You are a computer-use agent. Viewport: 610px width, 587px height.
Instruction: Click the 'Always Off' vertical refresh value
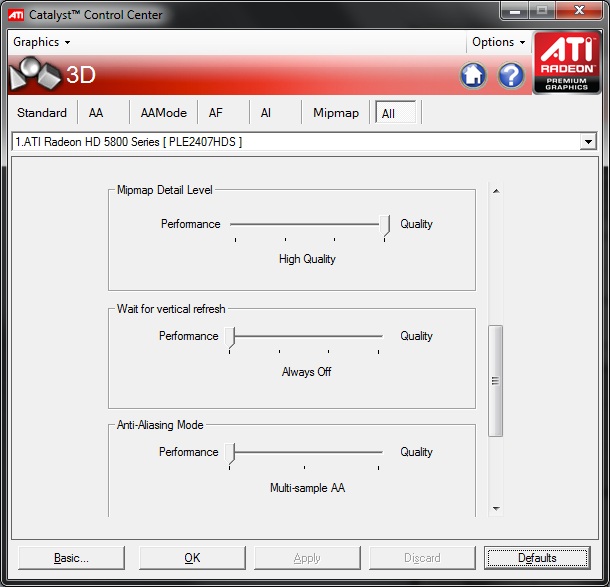pyautogui.click(x=307, y=372)
